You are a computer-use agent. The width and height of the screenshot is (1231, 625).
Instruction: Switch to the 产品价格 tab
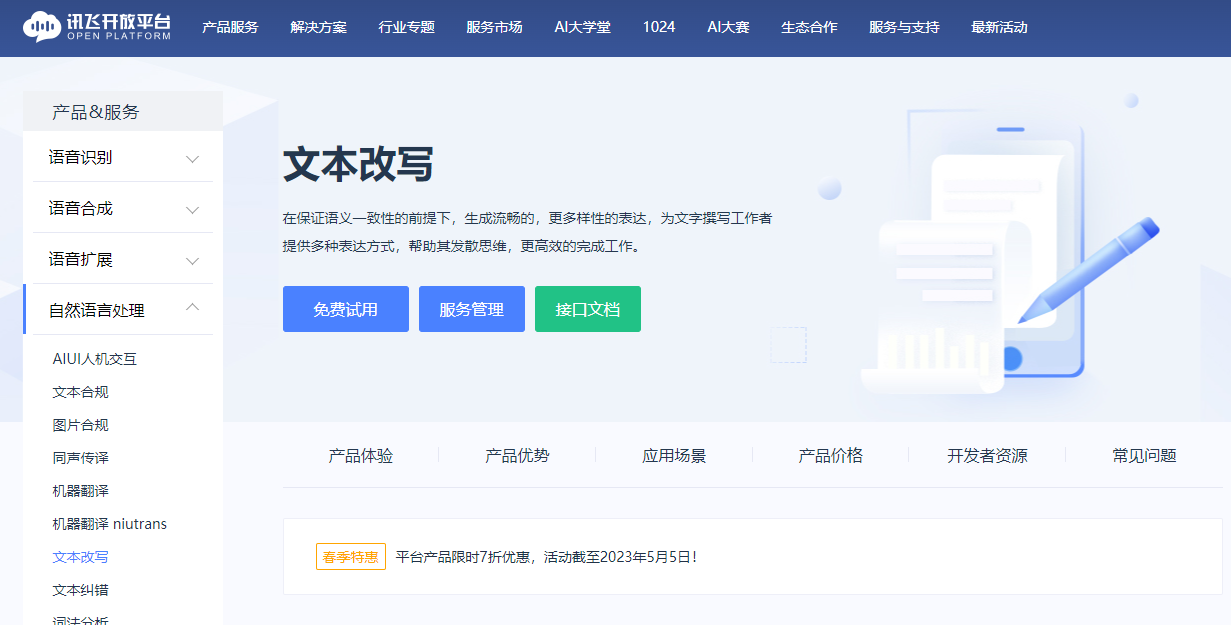[830, 456]
